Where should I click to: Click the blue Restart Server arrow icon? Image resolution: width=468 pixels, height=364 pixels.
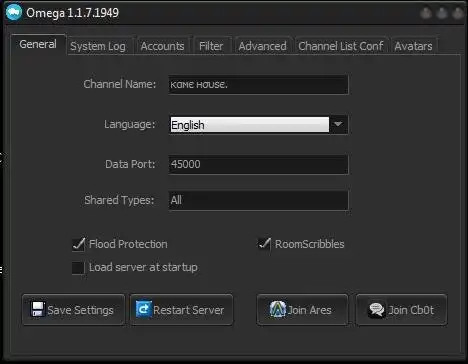coord(143,309)
